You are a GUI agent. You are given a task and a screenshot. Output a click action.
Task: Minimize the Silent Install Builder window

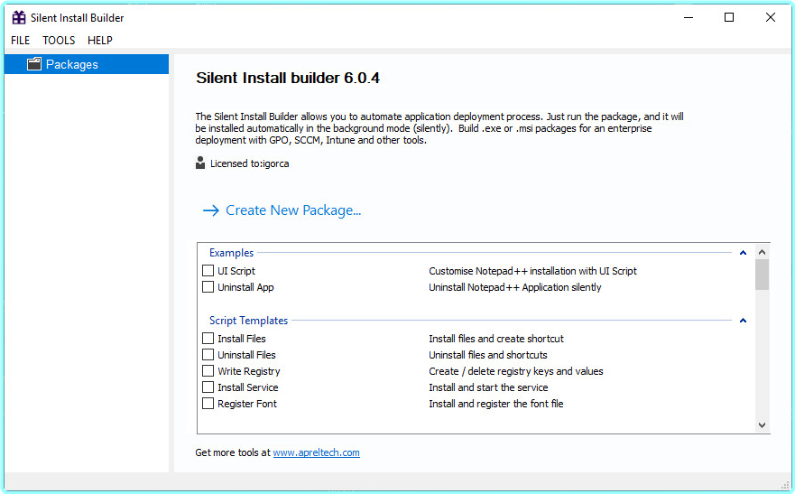[688, 17]
